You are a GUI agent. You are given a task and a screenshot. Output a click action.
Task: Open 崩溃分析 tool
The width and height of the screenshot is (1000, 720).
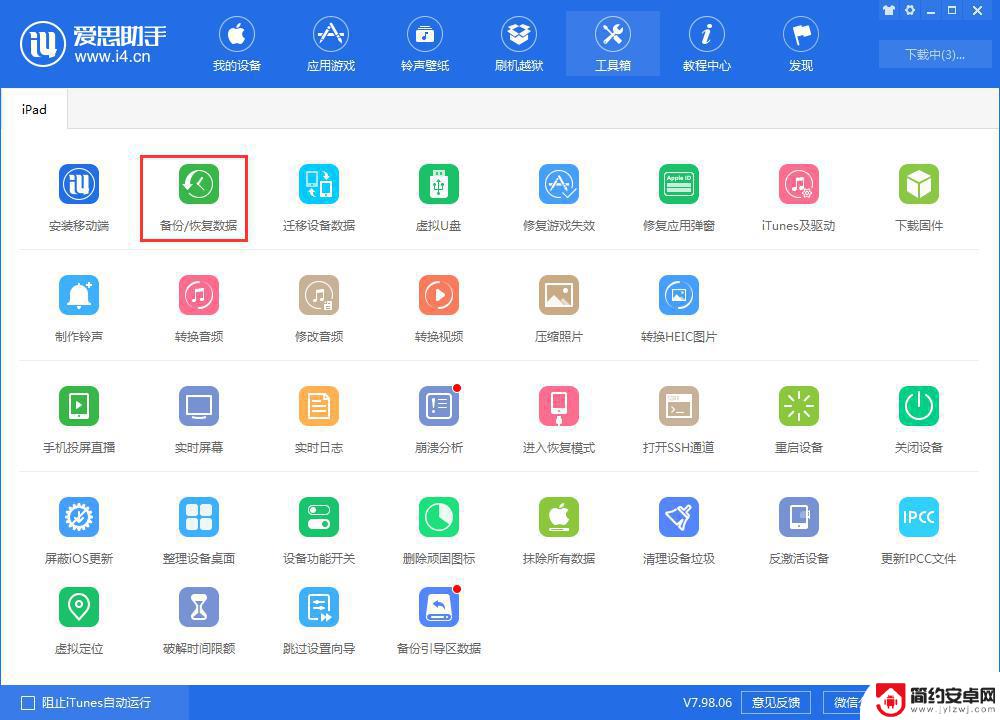pyautogui.click(x=439, y=406)
